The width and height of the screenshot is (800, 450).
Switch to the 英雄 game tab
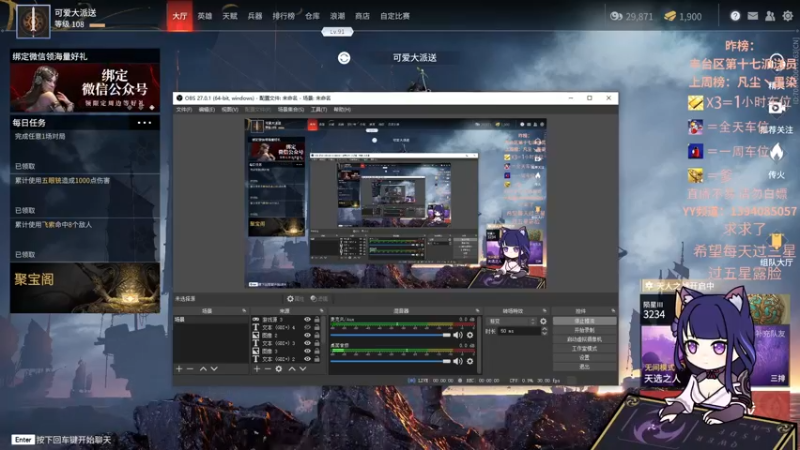tap(205, 16)
